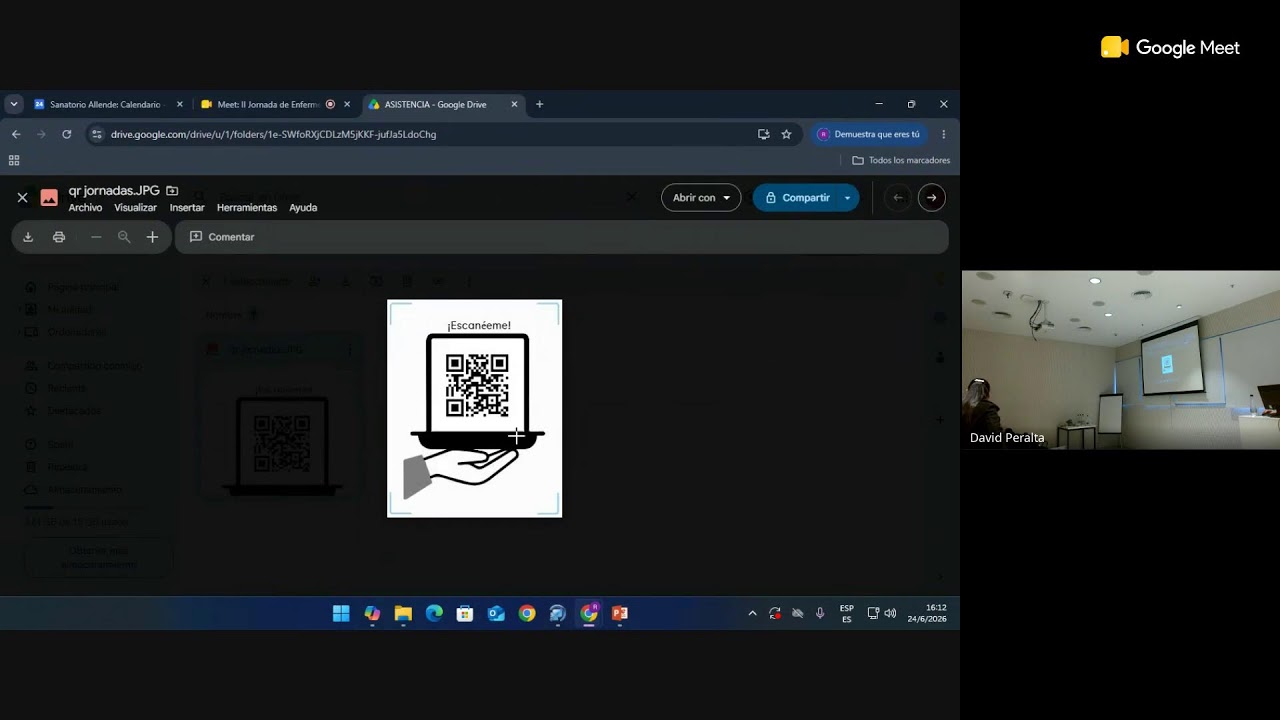This screenshot has width=1280, height=720.
Task: Open the volume control in system tray
Action: (x=890, y=614)
